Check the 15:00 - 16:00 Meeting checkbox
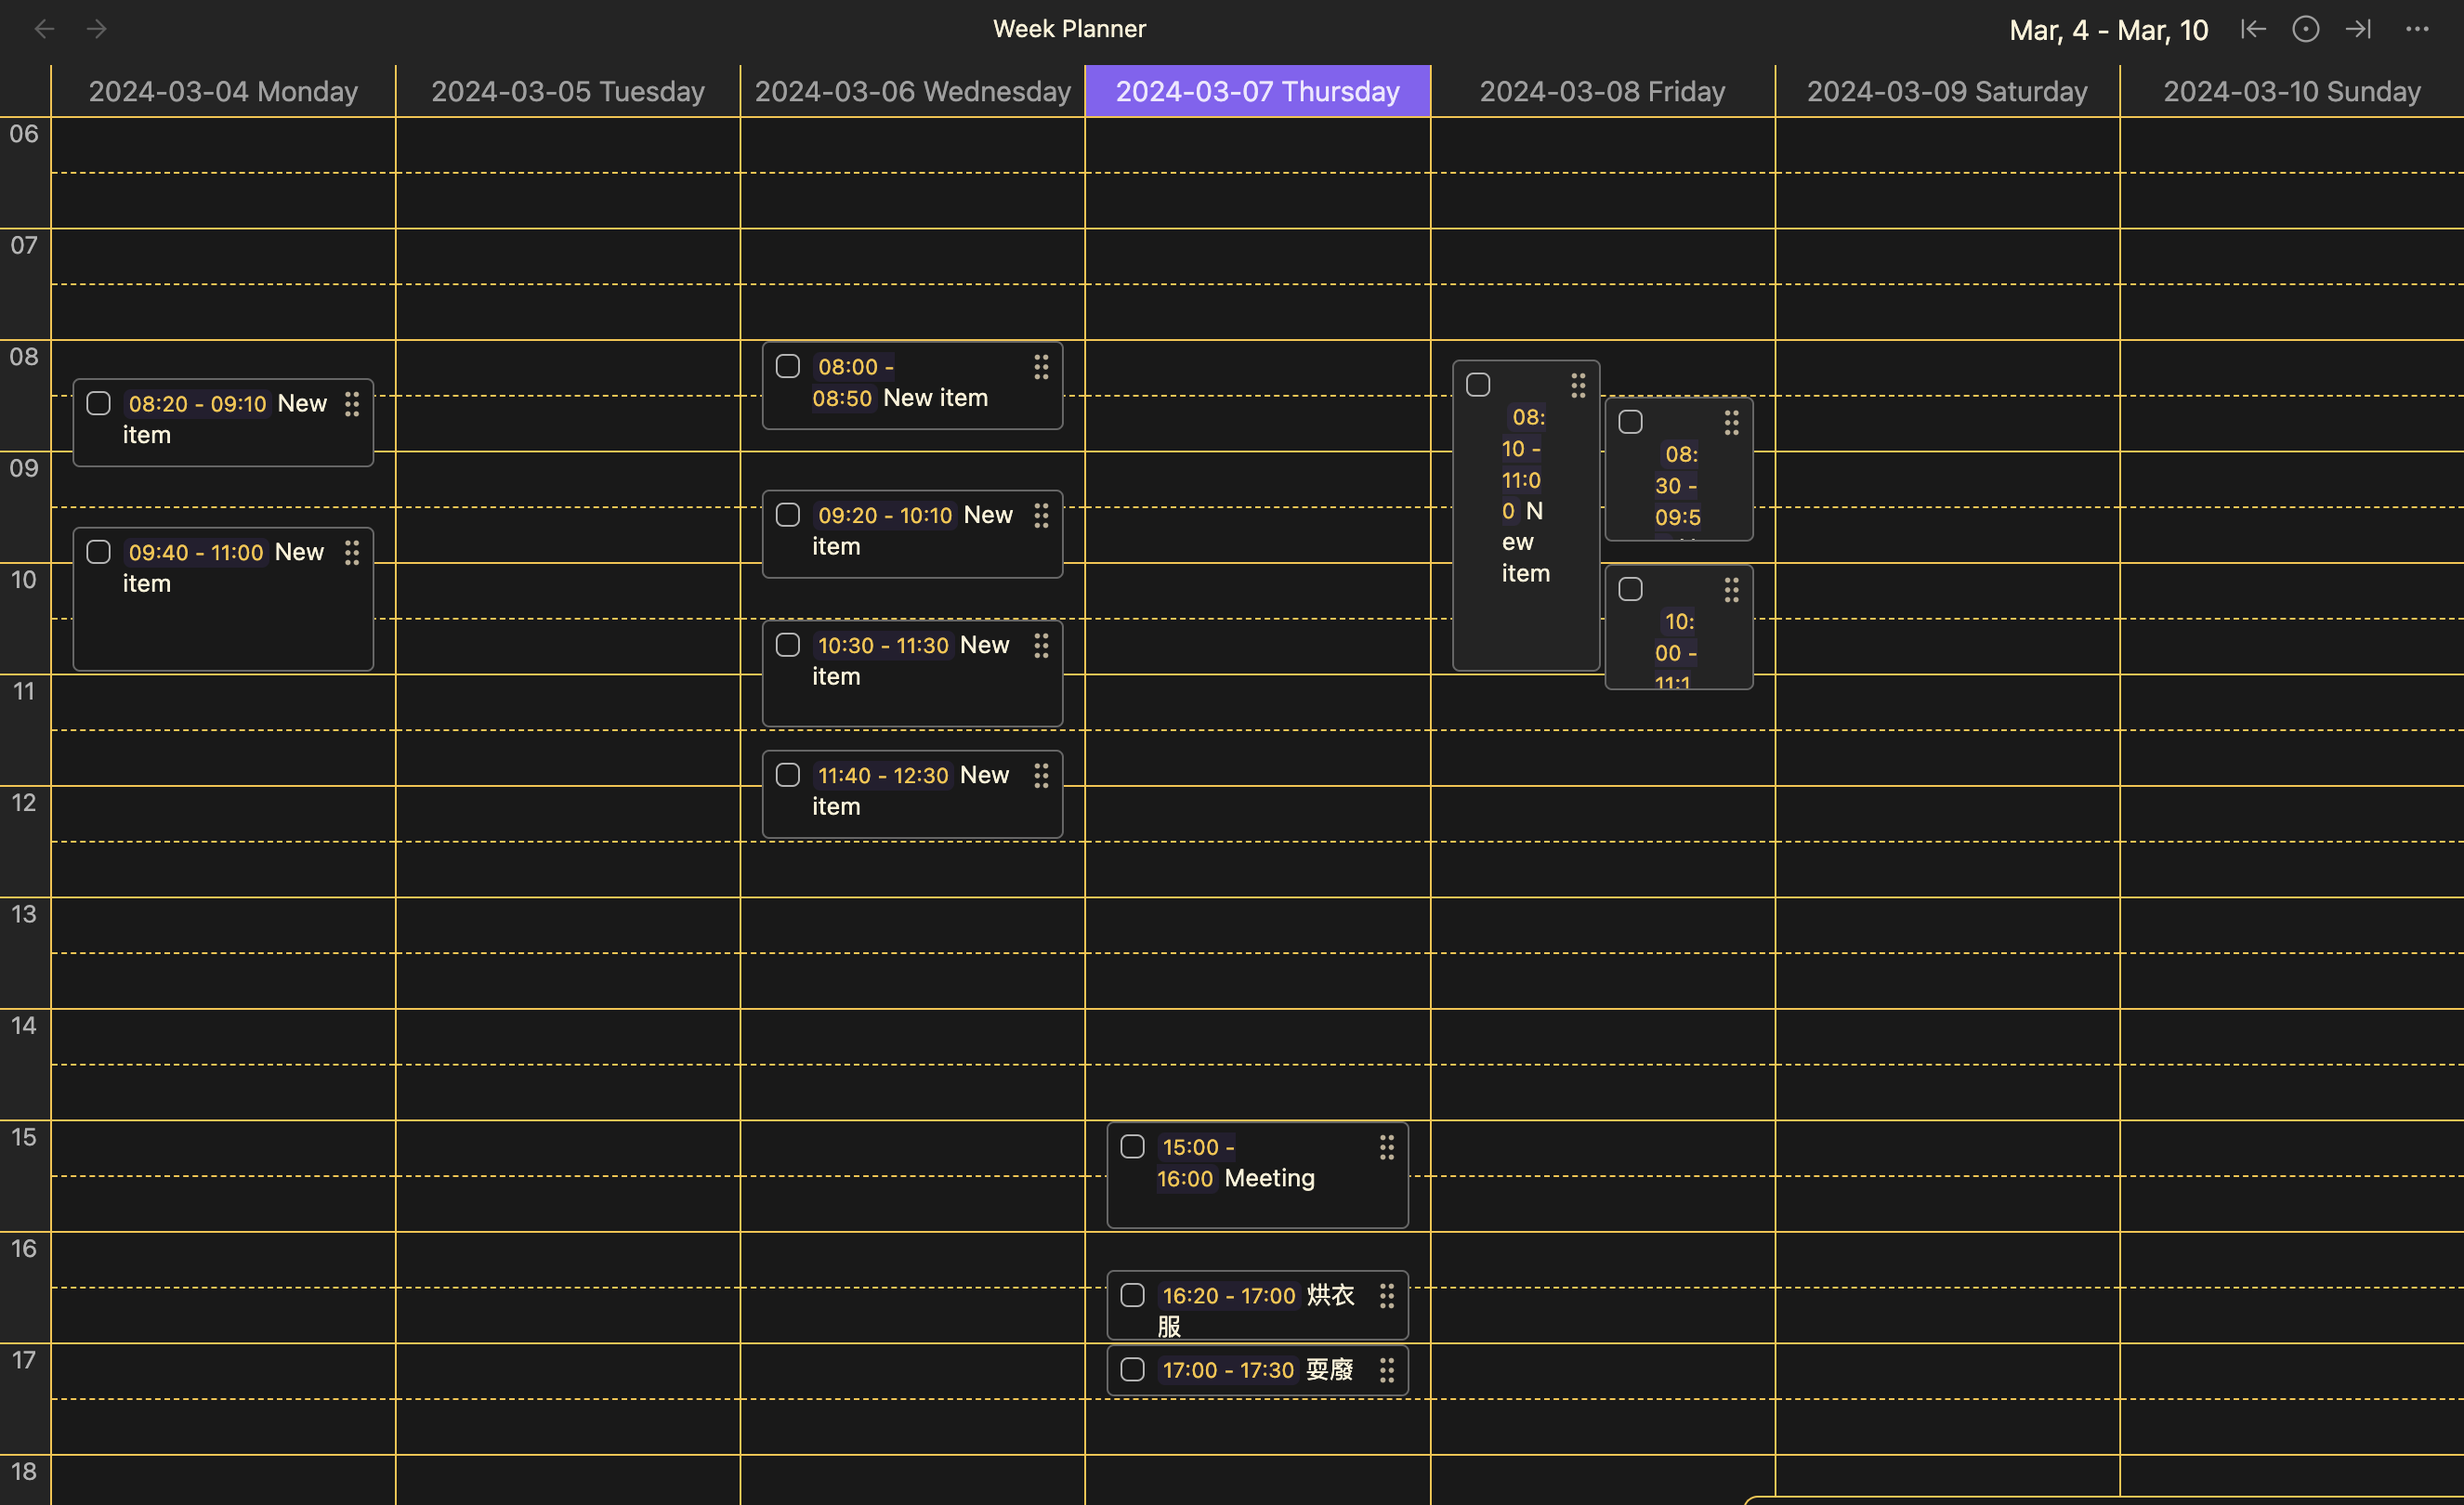The width and height of the screenshot is (2464, 1505). (x=1132, y=1146)
